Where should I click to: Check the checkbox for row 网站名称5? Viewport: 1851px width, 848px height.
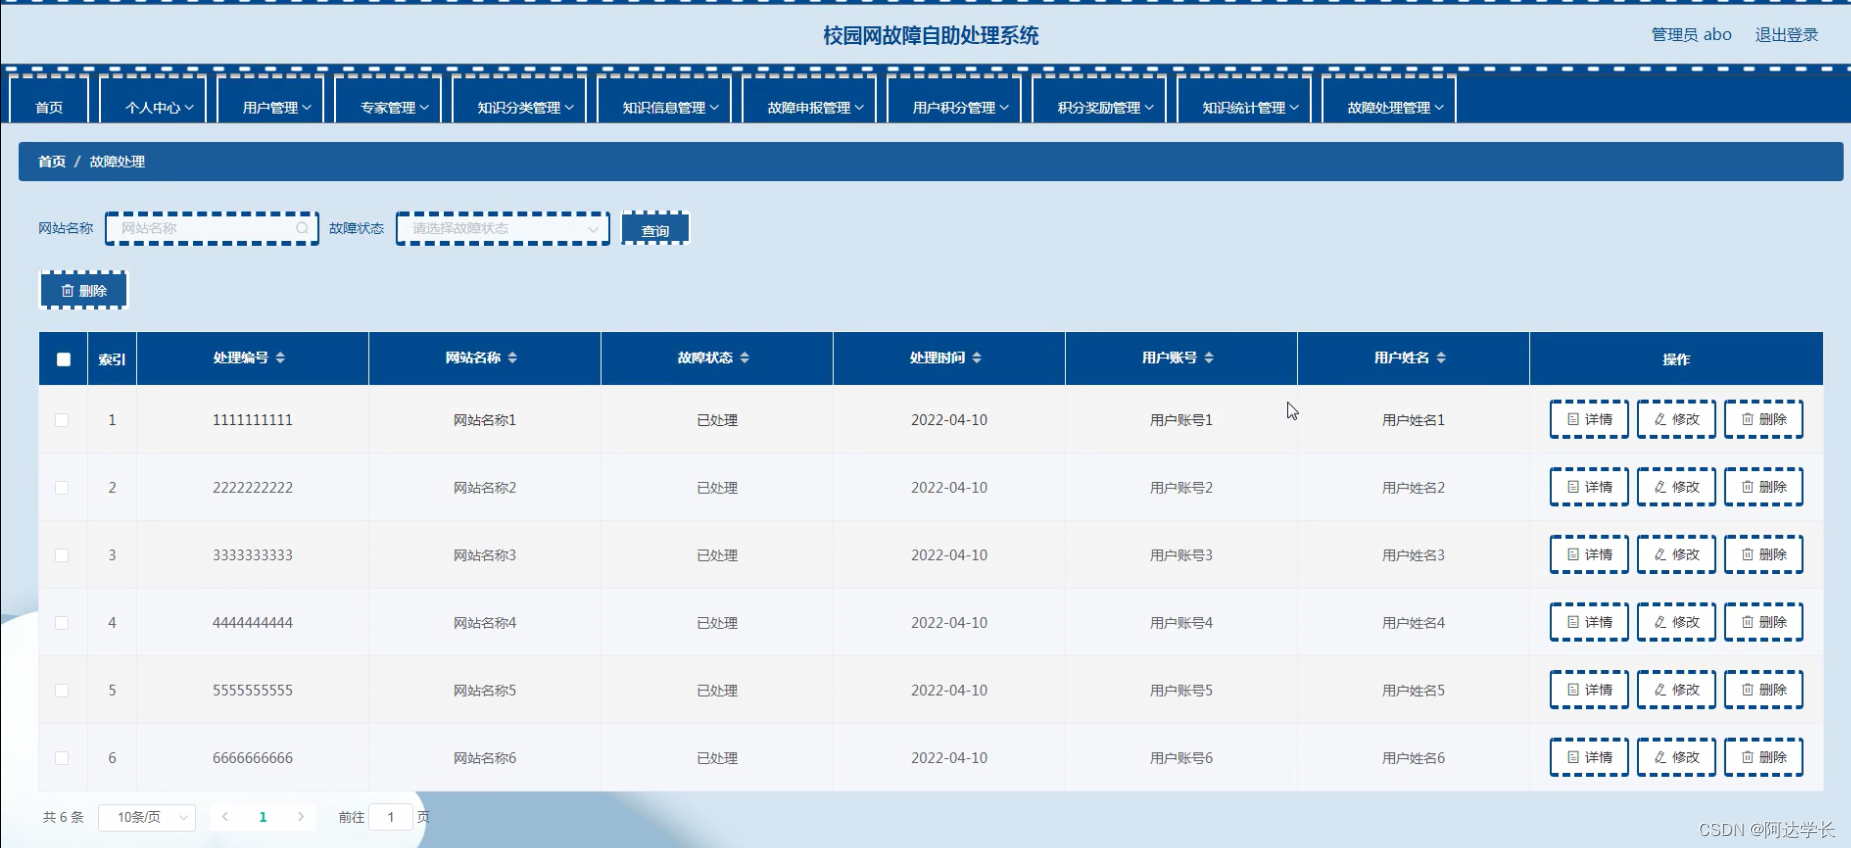coord(62,691)
